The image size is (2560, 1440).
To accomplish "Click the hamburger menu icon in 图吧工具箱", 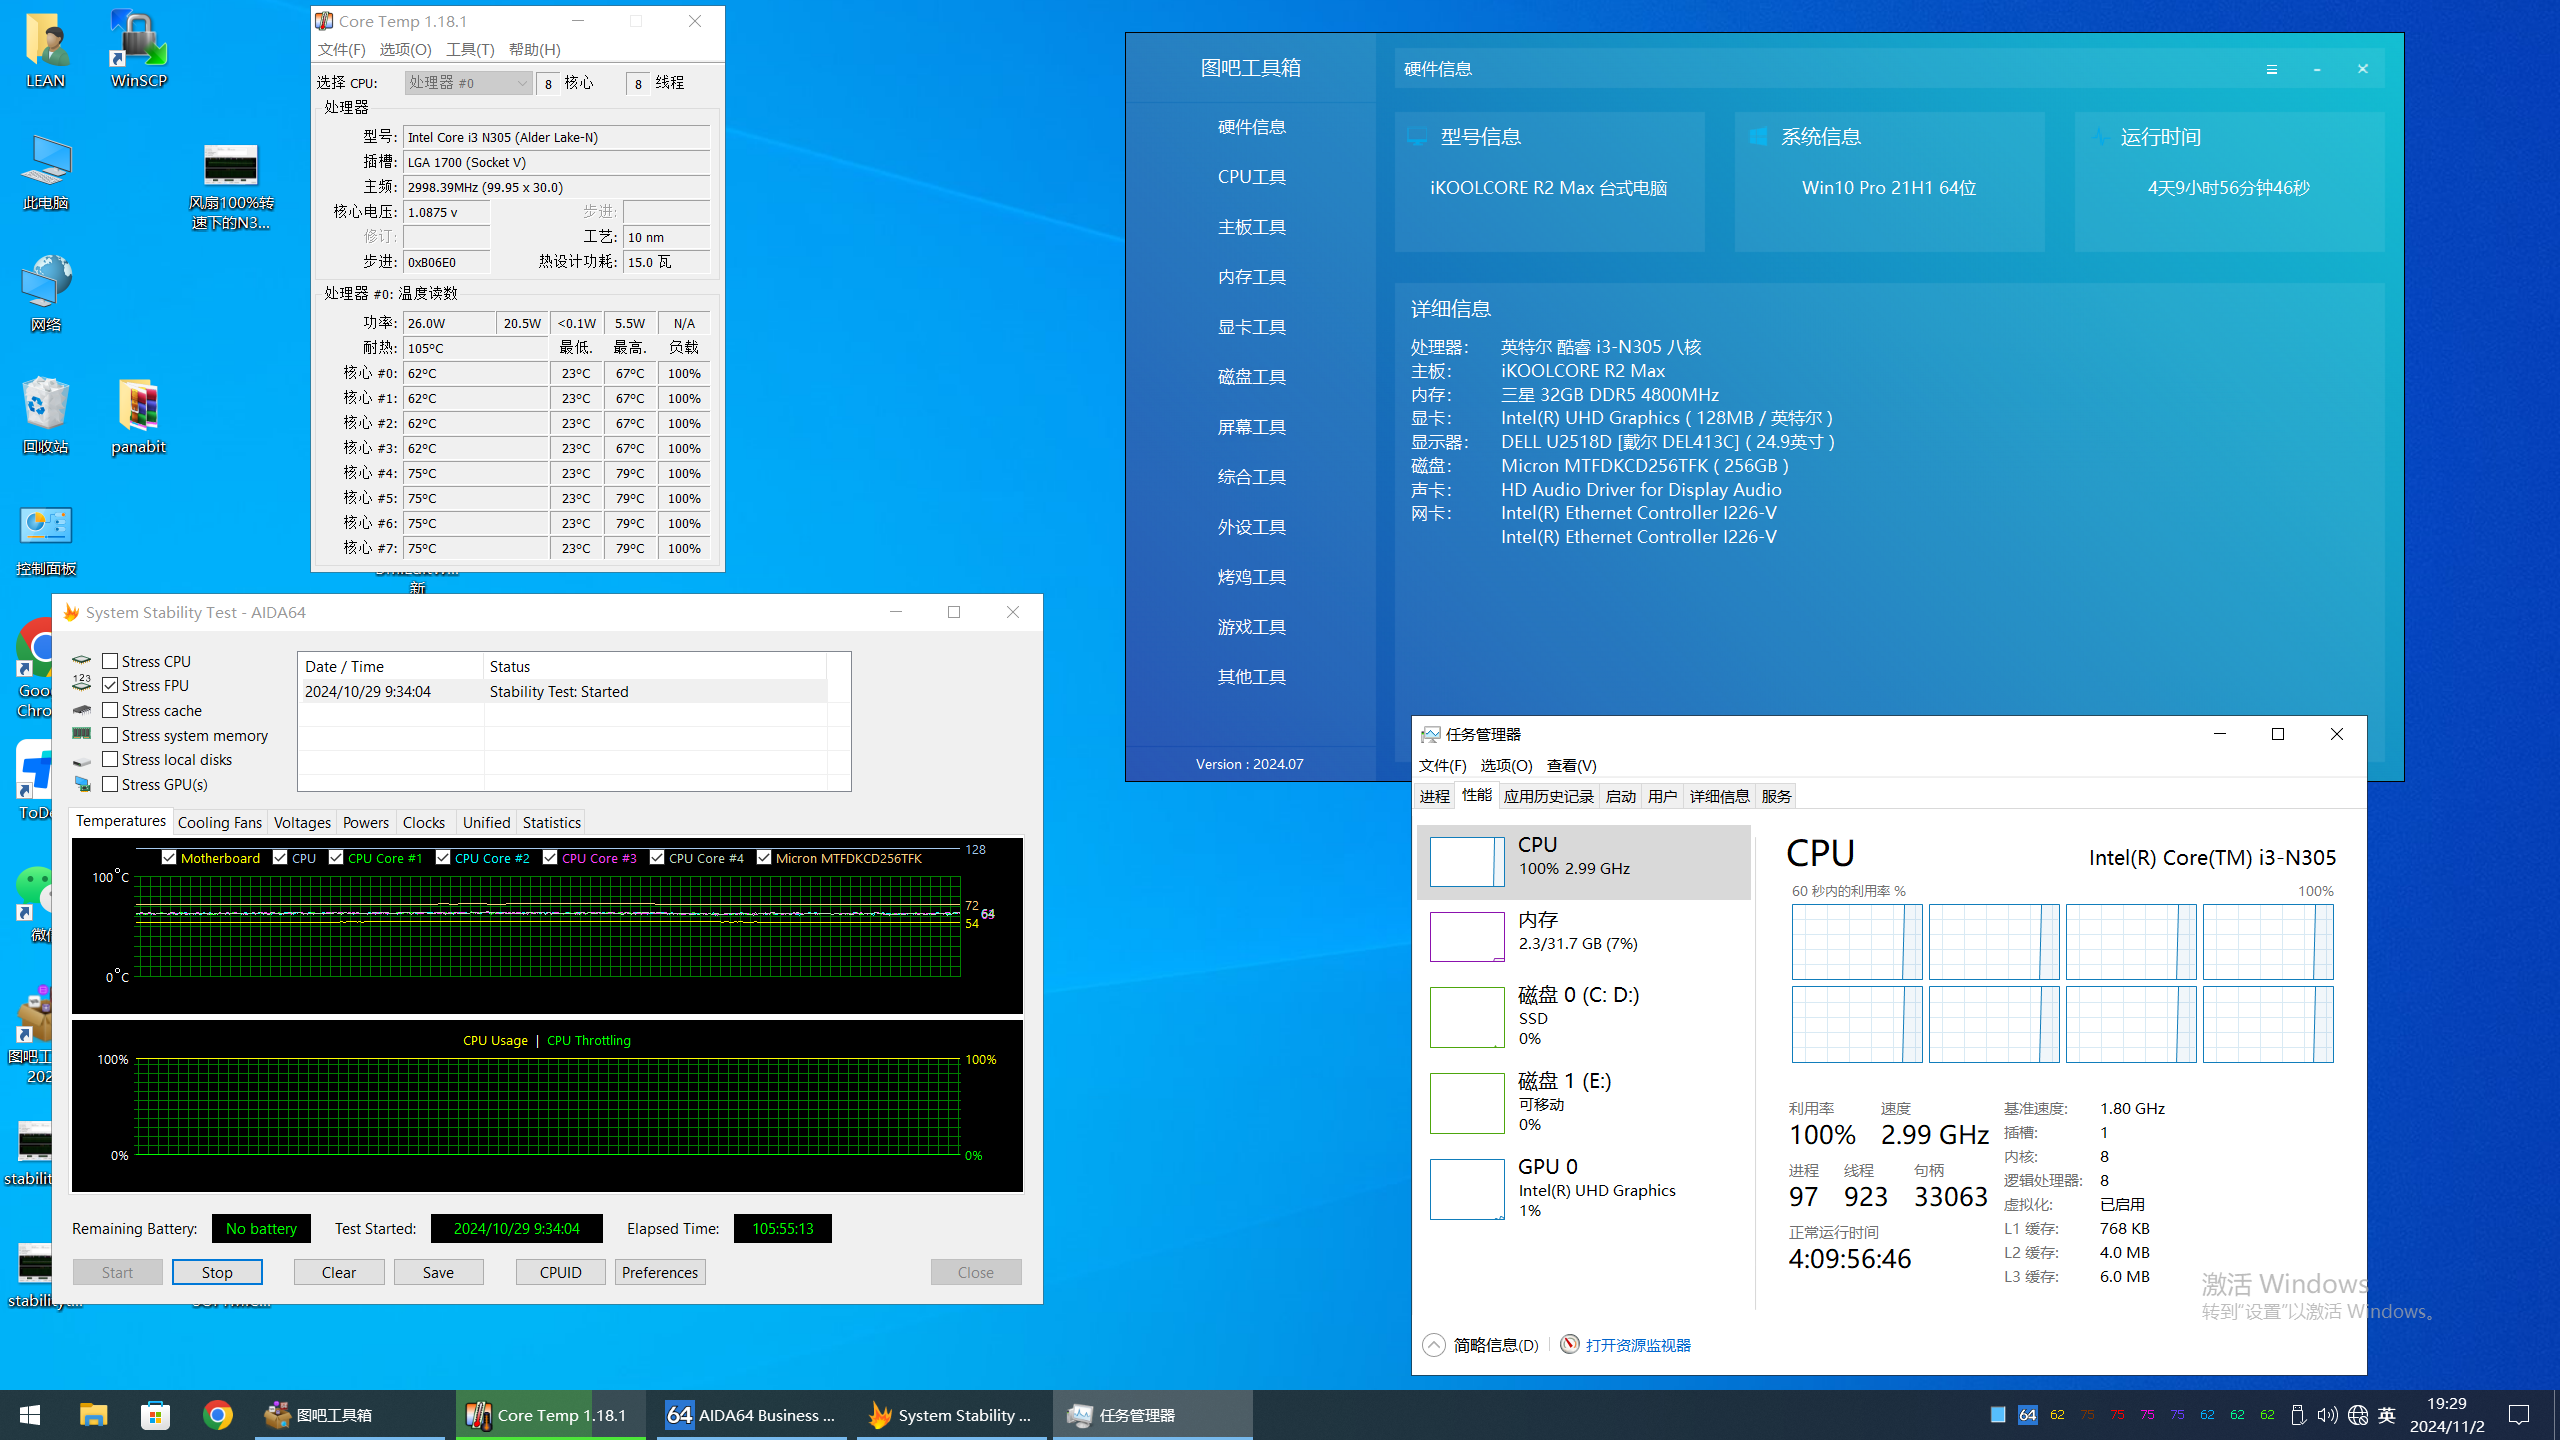I will 2271,69.
